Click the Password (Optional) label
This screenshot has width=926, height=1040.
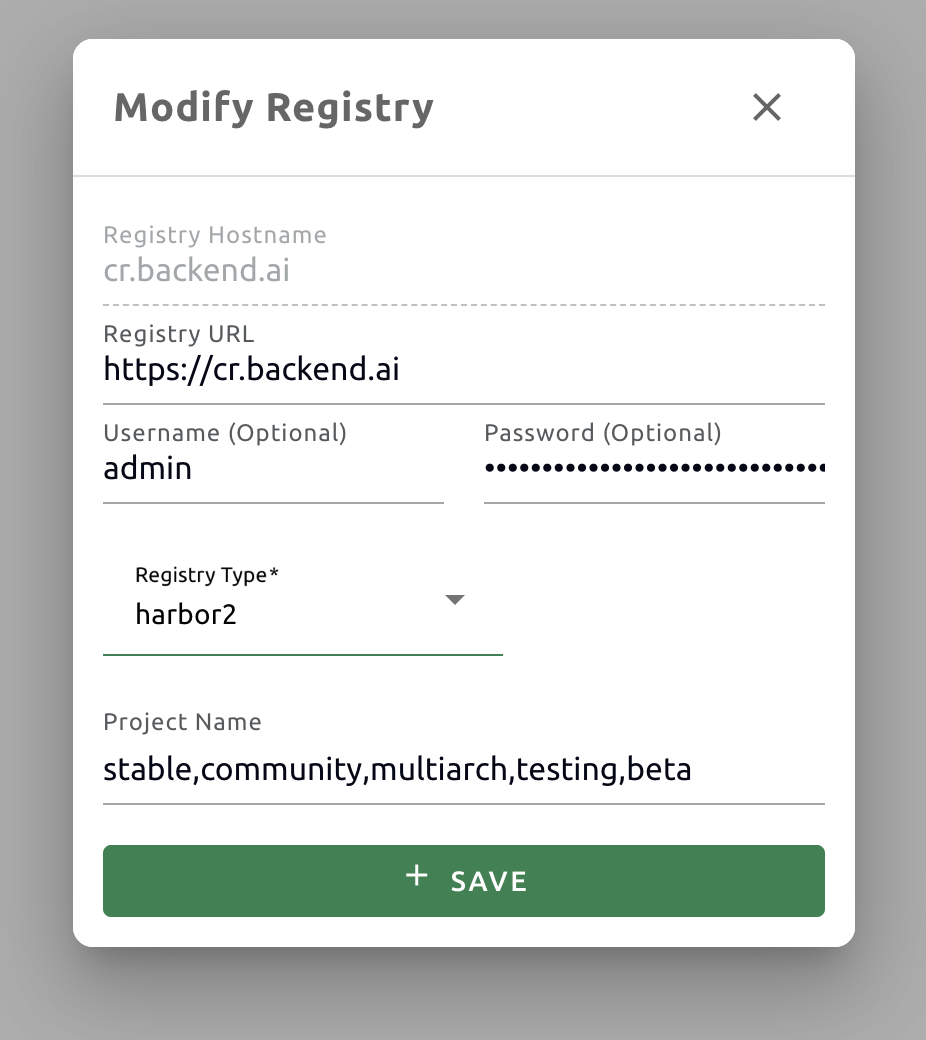[x=603, y=433]
